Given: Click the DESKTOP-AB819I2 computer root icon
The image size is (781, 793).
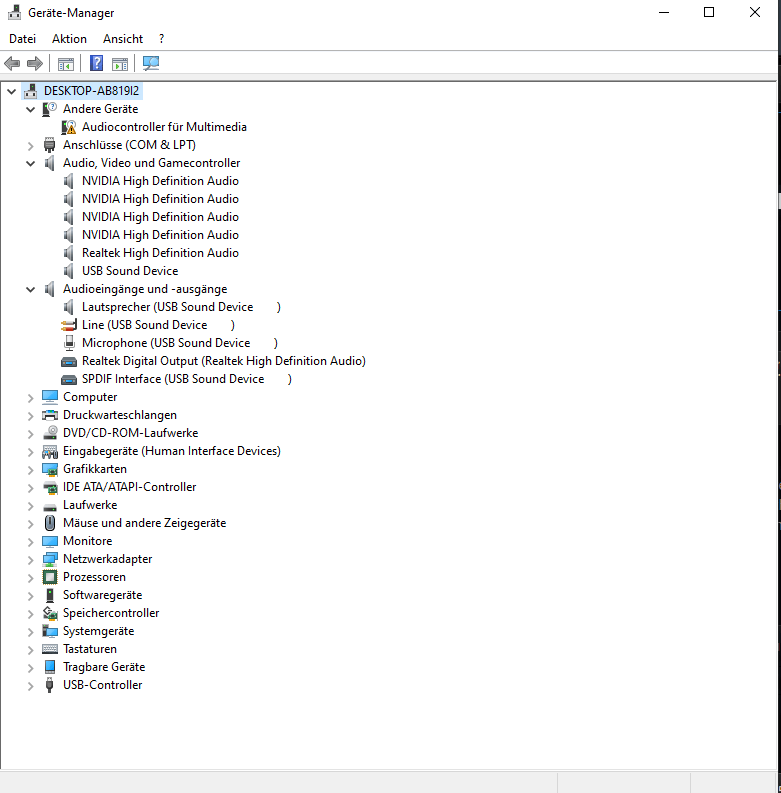Looking at the screenshot, I should click(30, 91).
